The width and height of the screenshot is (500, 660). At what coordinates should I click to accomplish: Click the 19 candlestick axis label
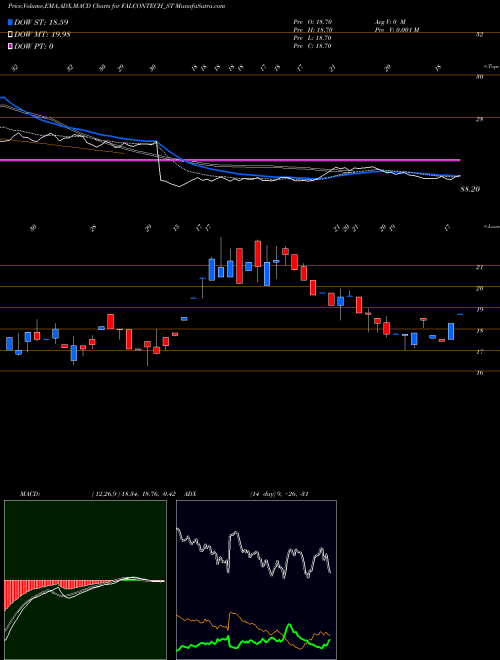point(479,309)
